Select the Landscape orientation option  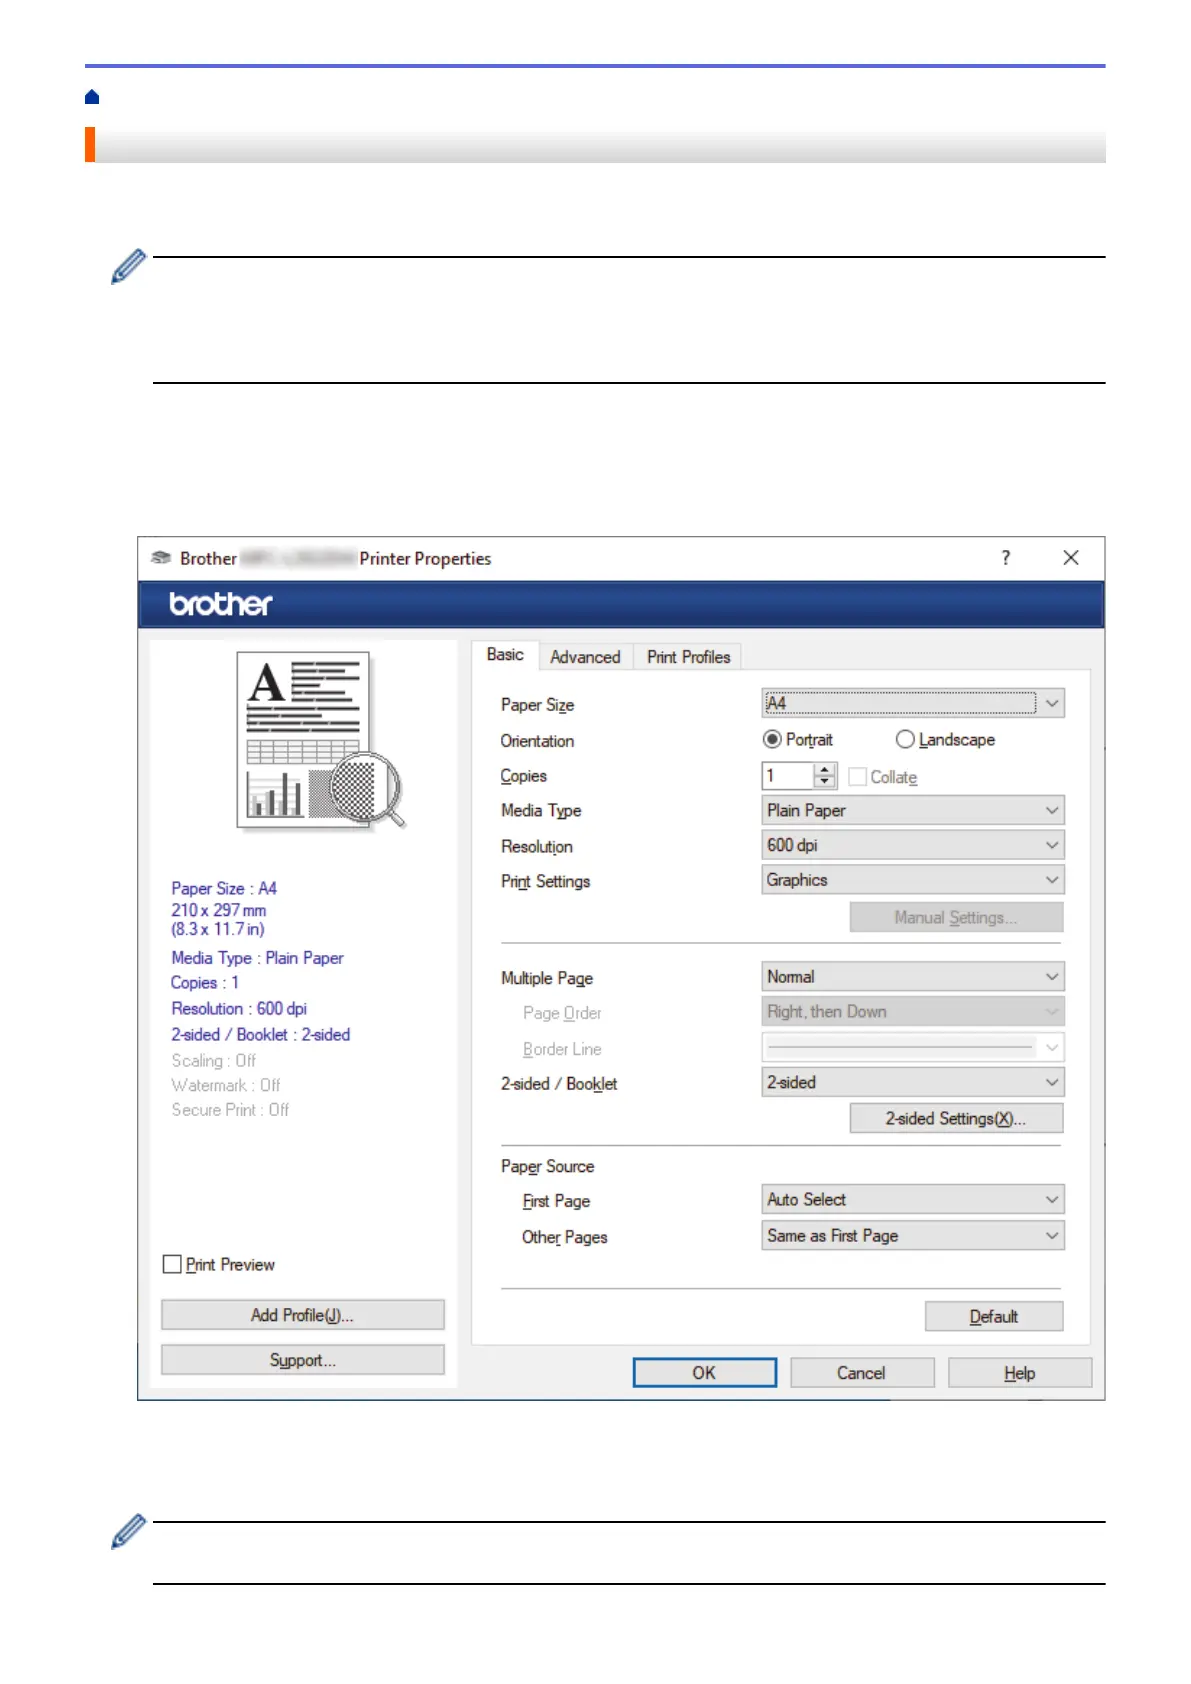(905, 740)
